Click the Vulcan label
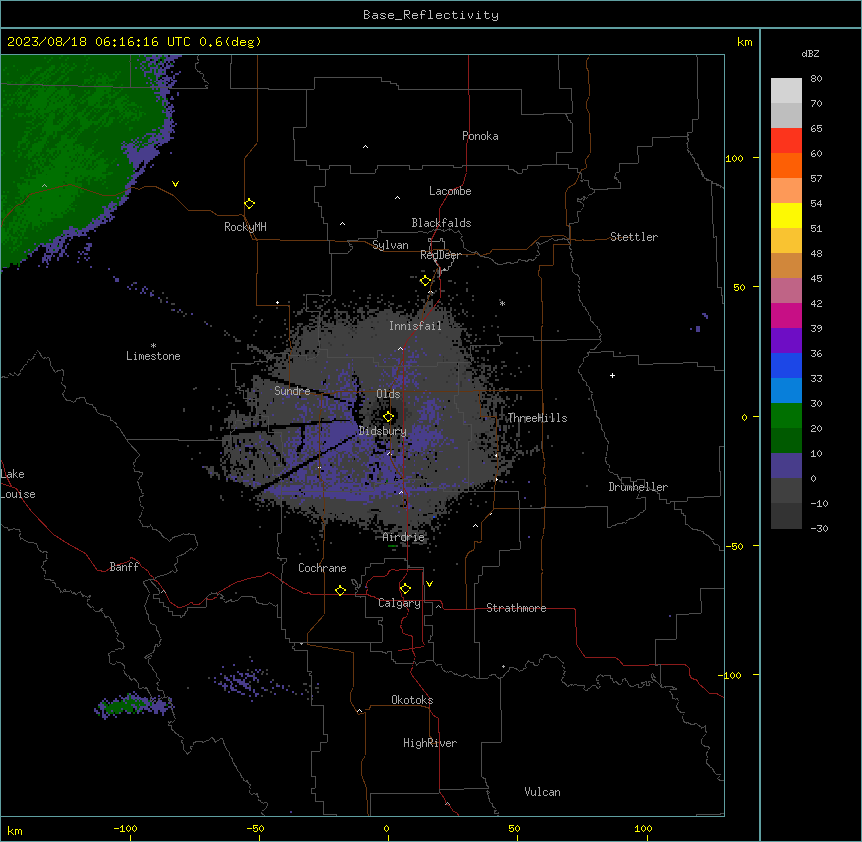862x842 pixels. [543, 792]
